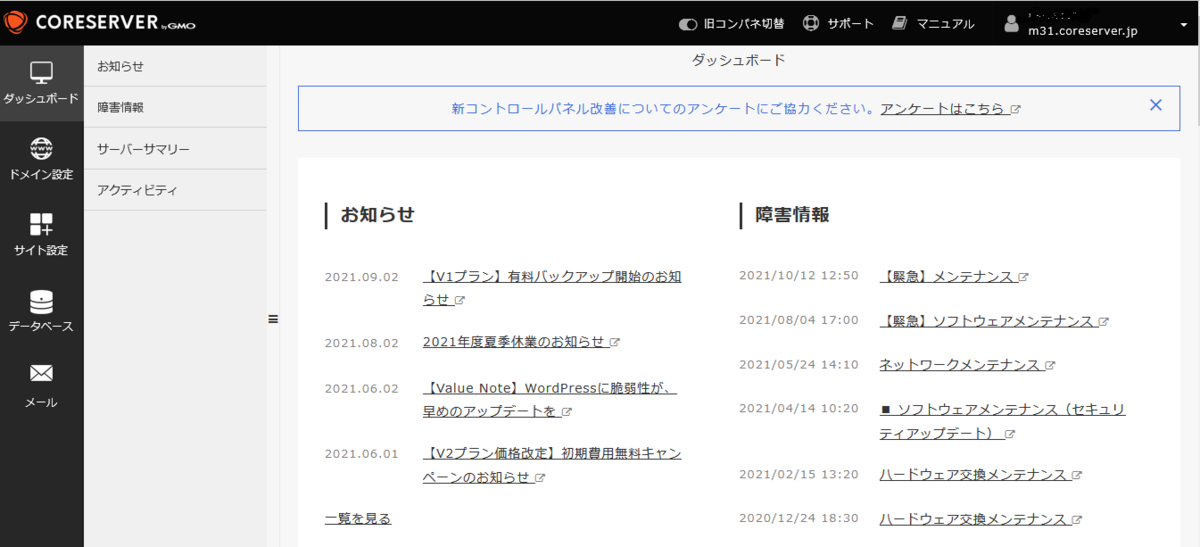This screenshot has width=1200, height=547.
Task: Click external-link icon after 【緊急】メンテナンス
Action: 1024,277
